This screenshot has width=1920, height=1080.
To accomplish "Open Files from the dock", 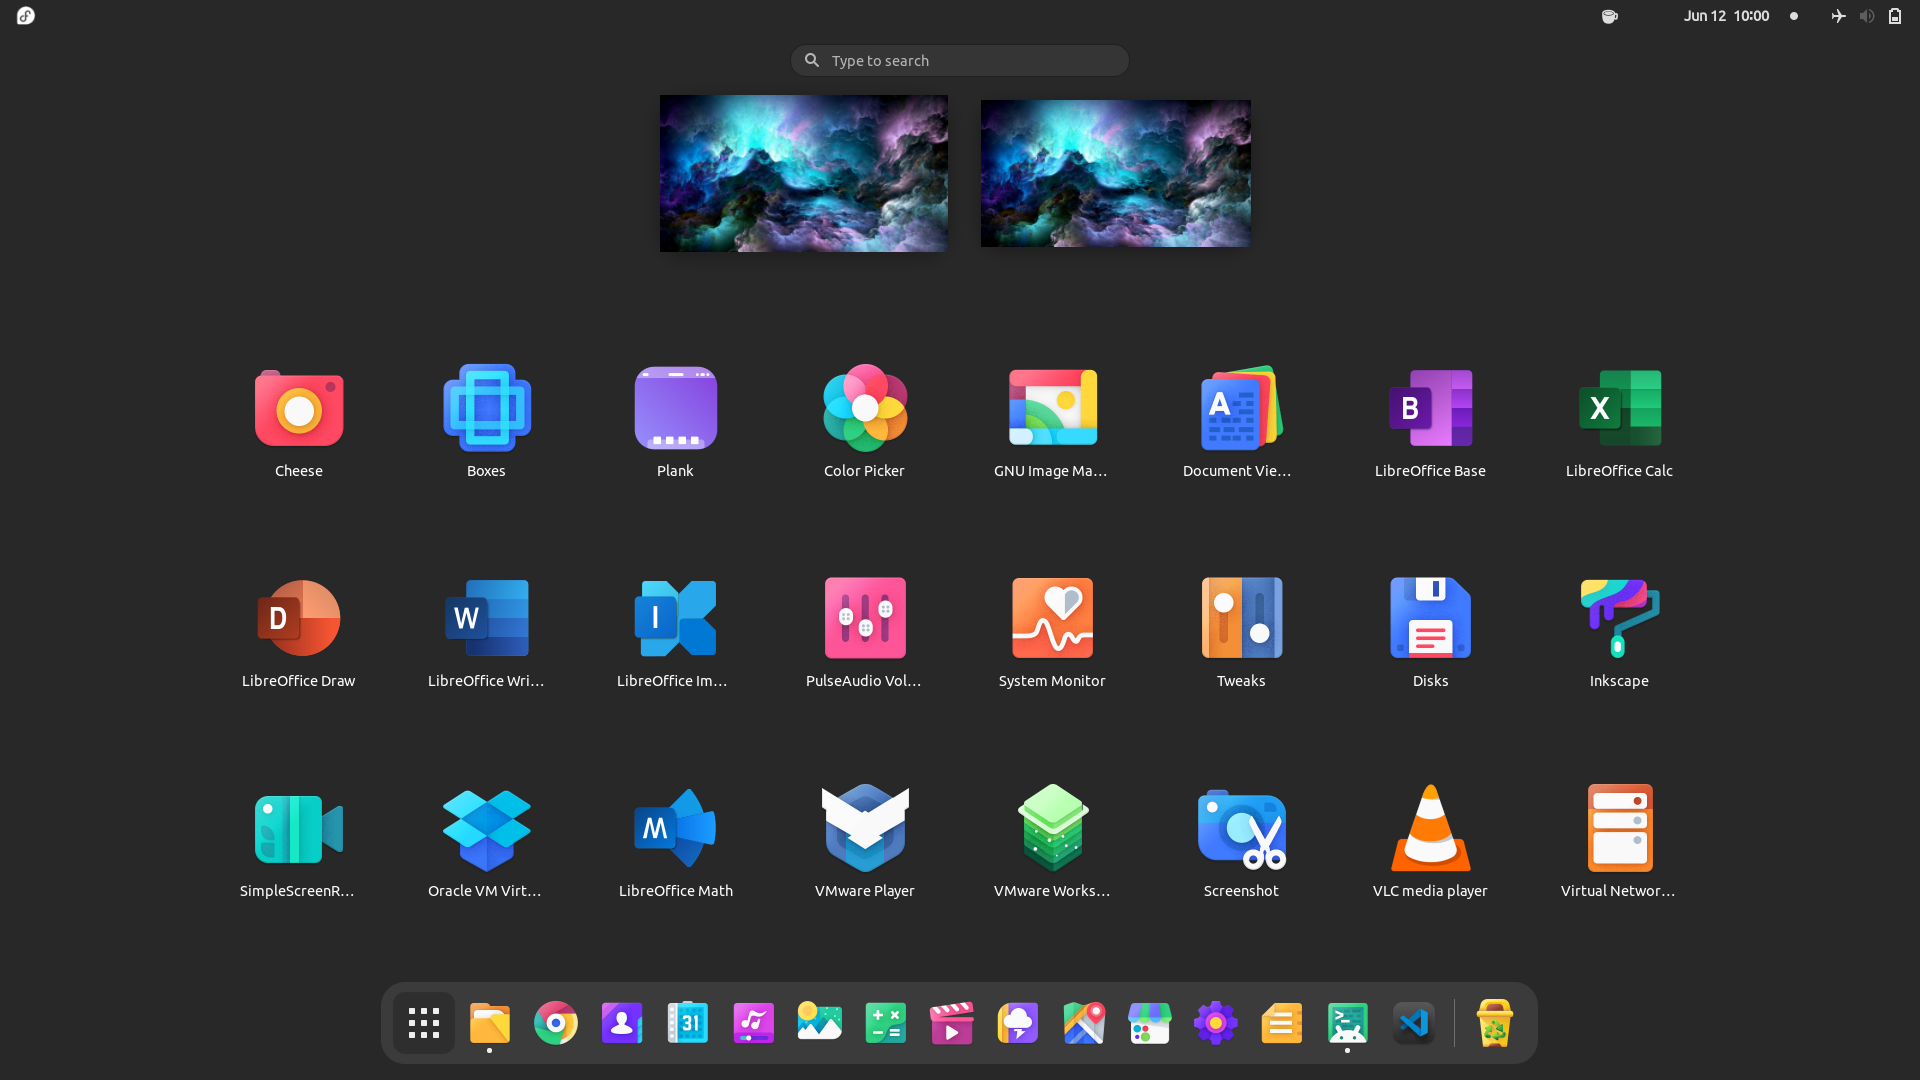I will [490, 1023].
